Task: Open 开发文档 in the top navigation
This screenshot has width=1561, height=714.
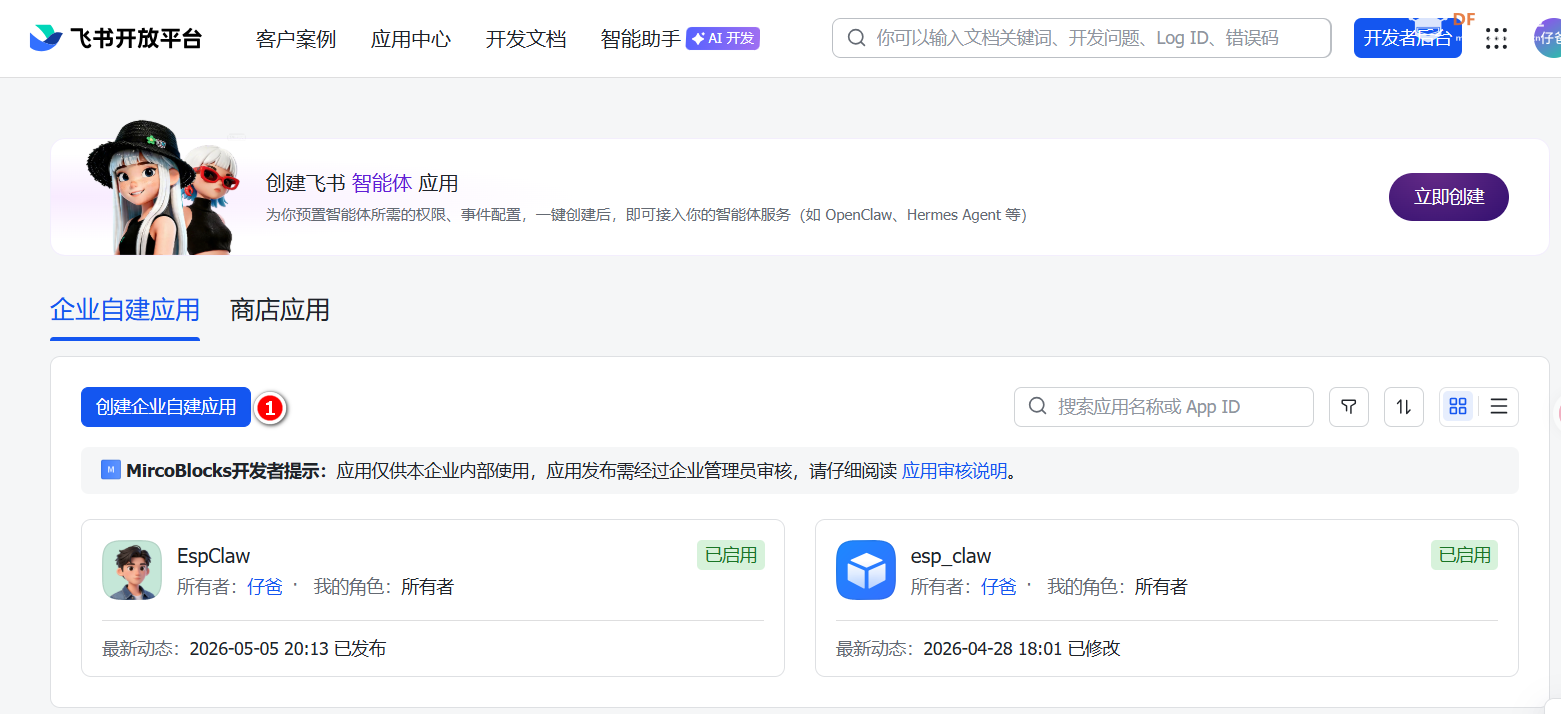Action: 526,39
